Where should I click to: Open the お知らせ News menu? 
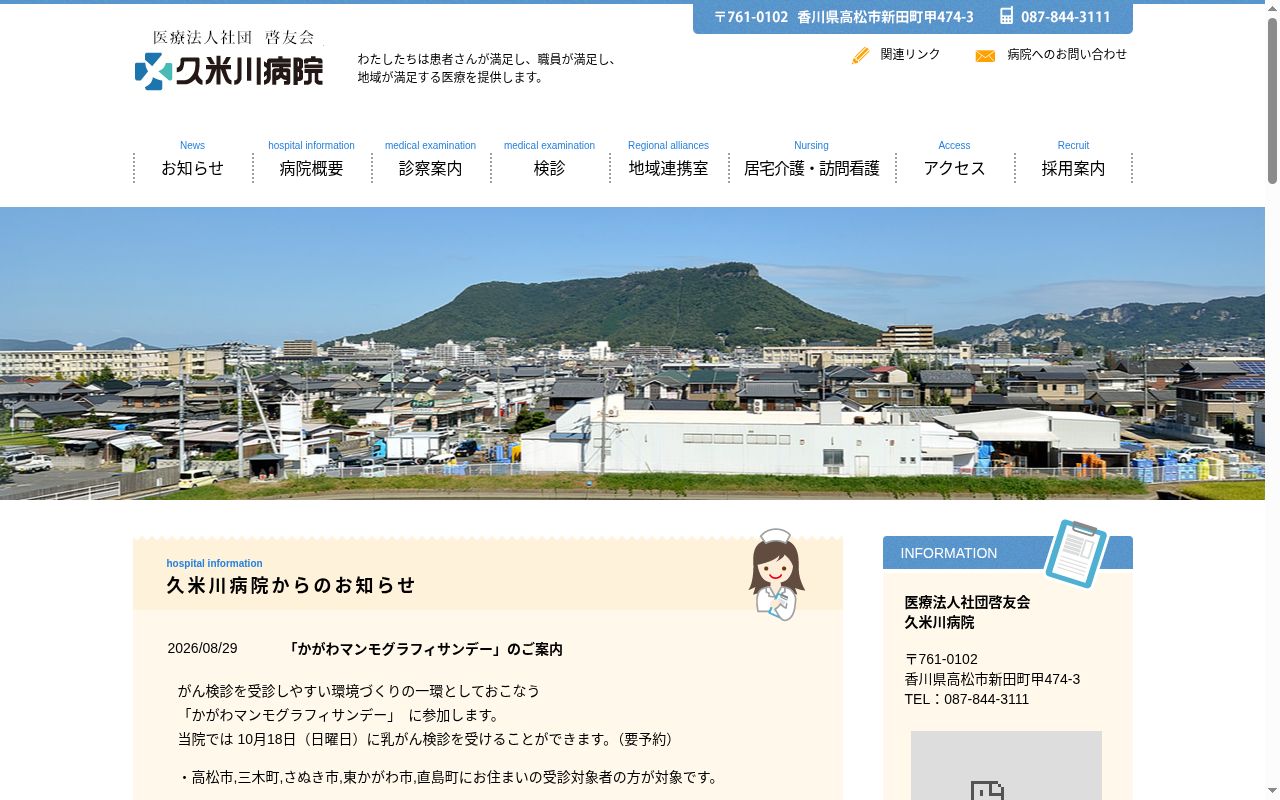[192, 161]
